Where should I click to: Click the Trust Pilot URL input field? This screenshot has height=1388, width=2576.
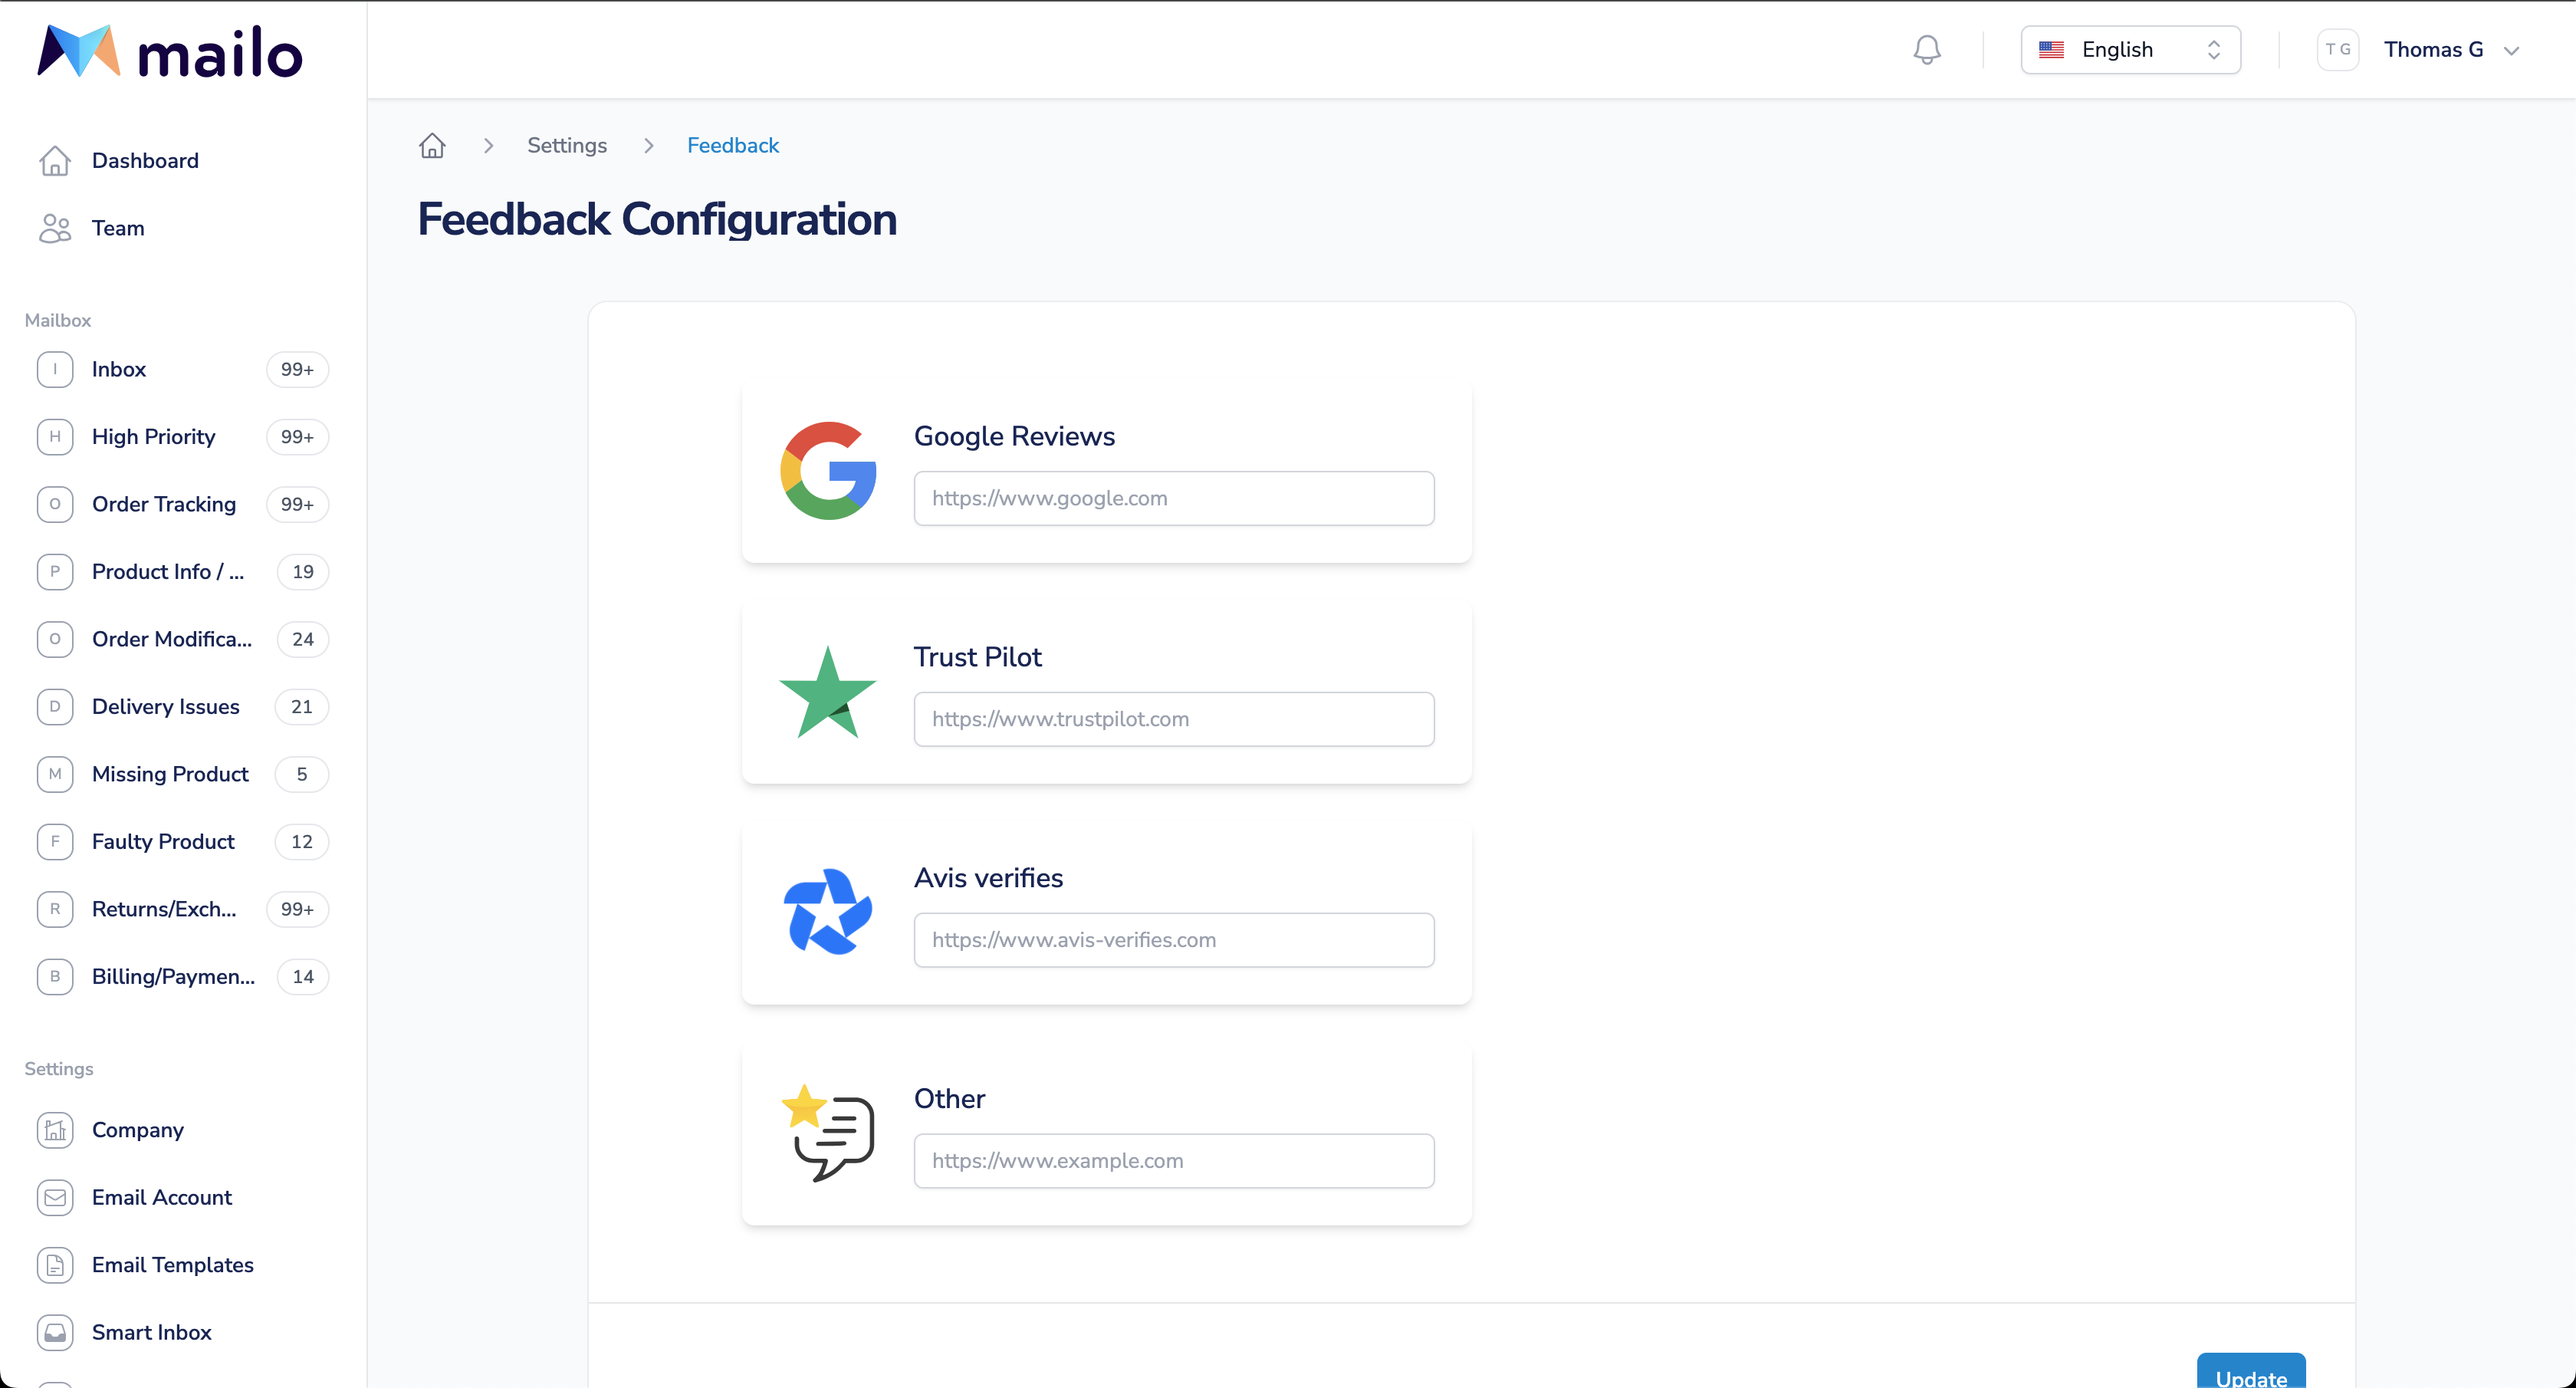1174,718
